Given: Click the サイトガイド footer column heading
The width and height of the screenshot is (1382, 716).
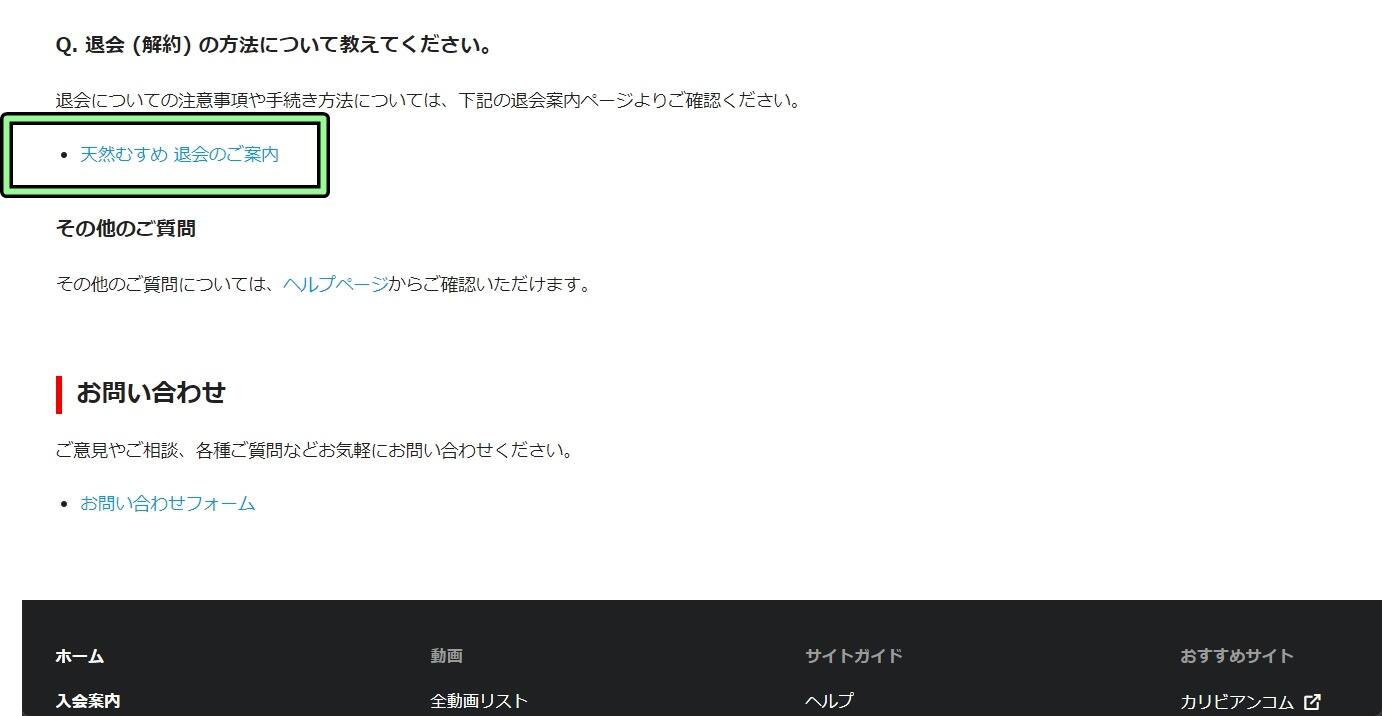Looking at the screenshot, I should pos(853,657).
